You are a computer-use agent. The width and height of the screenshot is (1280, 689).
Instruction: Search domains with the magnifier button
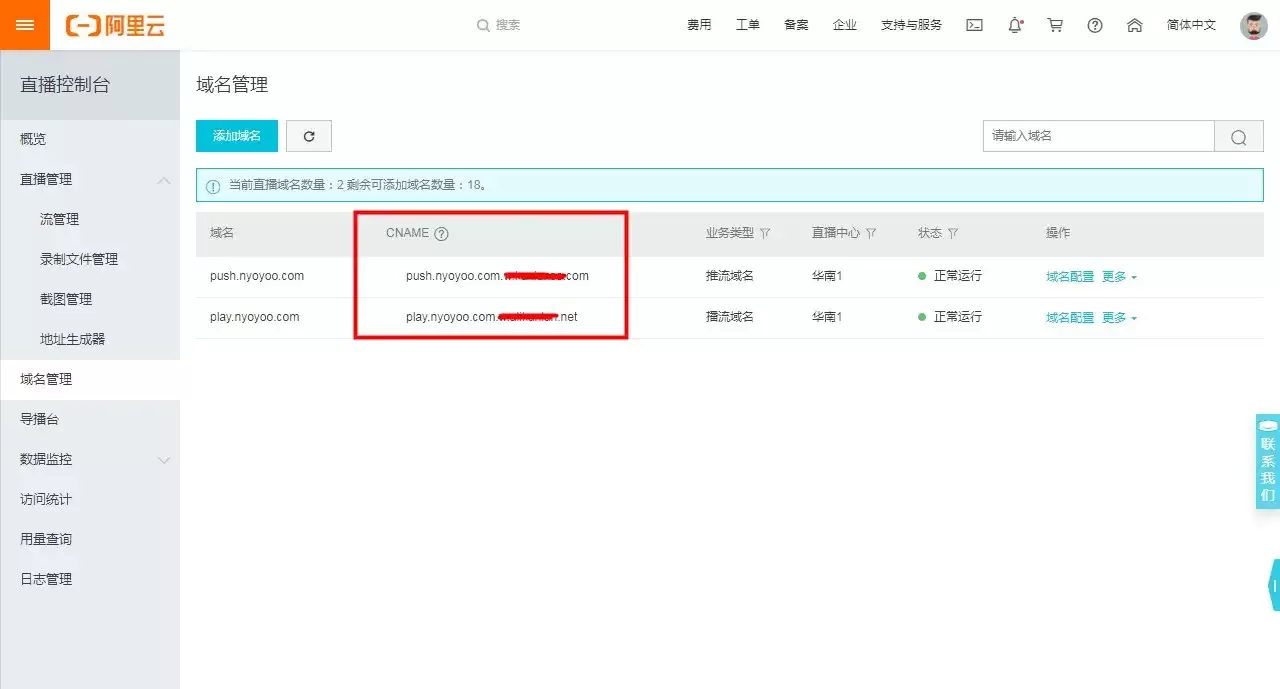coord(1239,137)
